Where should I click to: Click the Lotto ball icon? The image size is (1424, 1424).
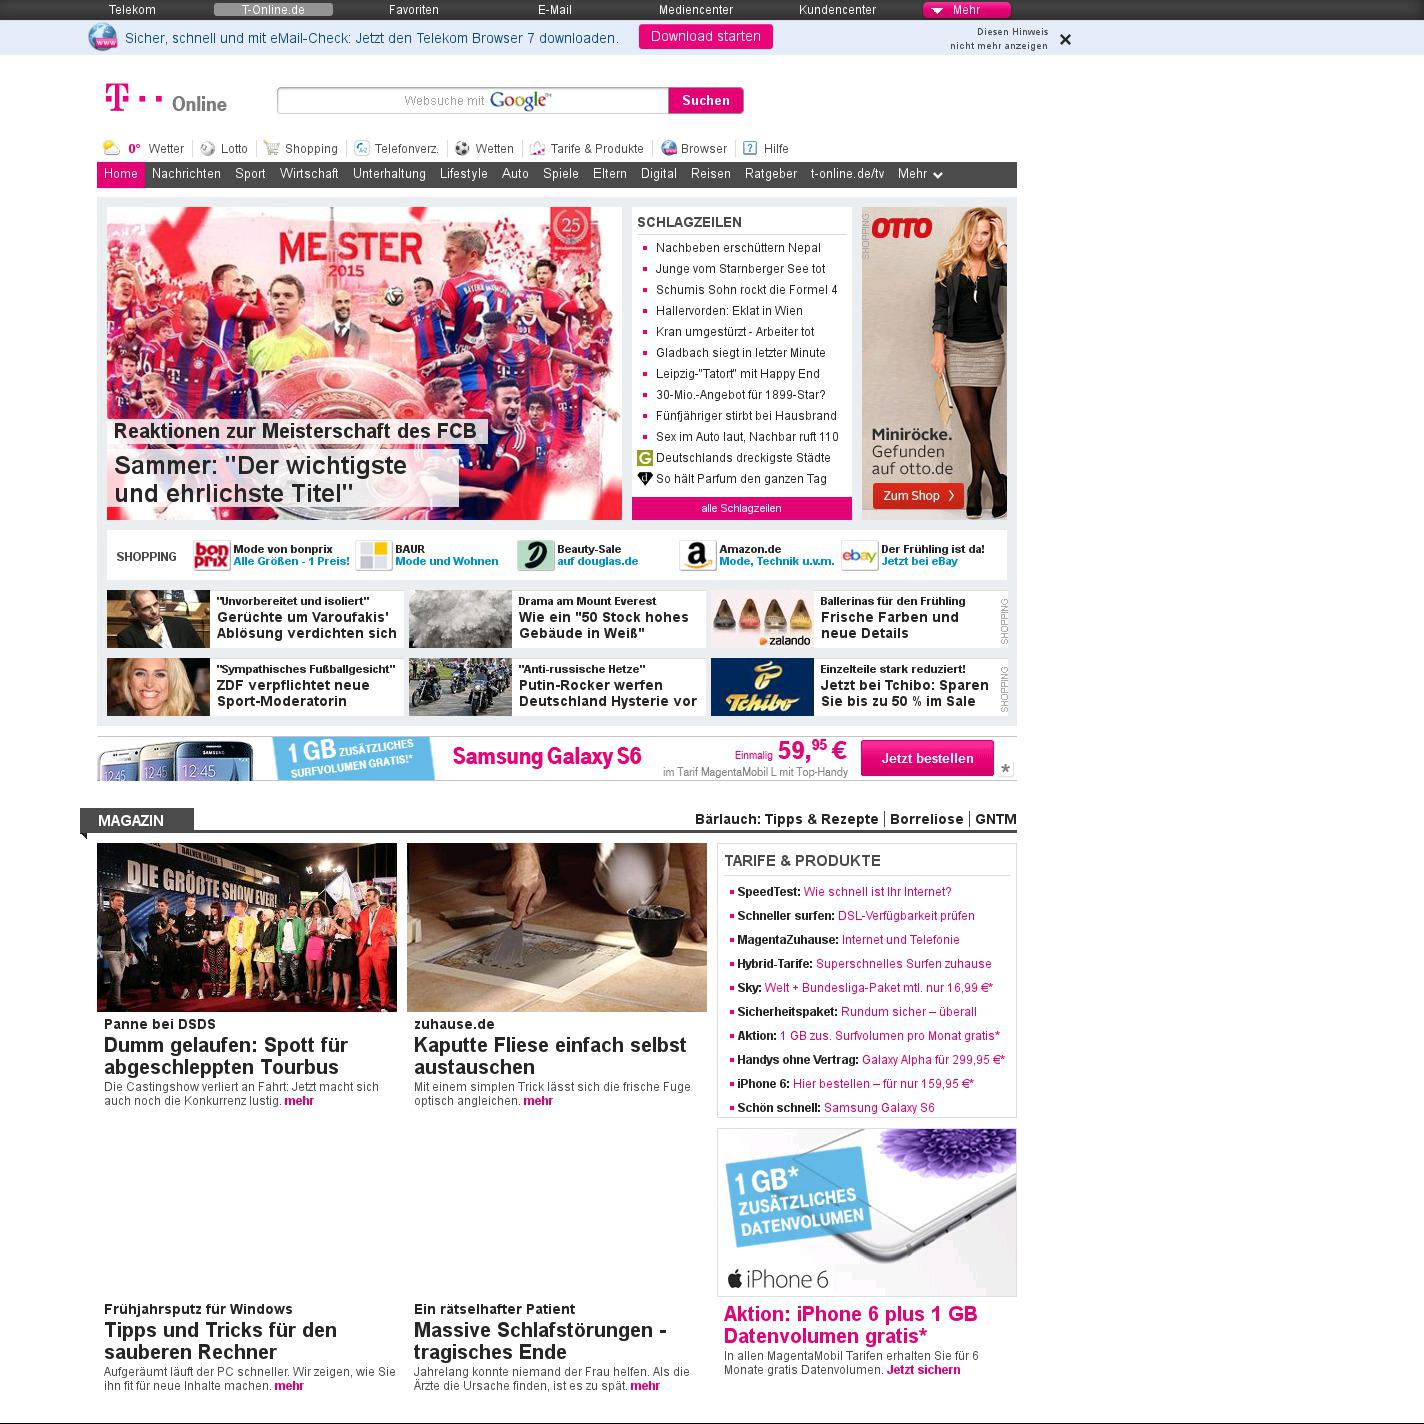208,148
